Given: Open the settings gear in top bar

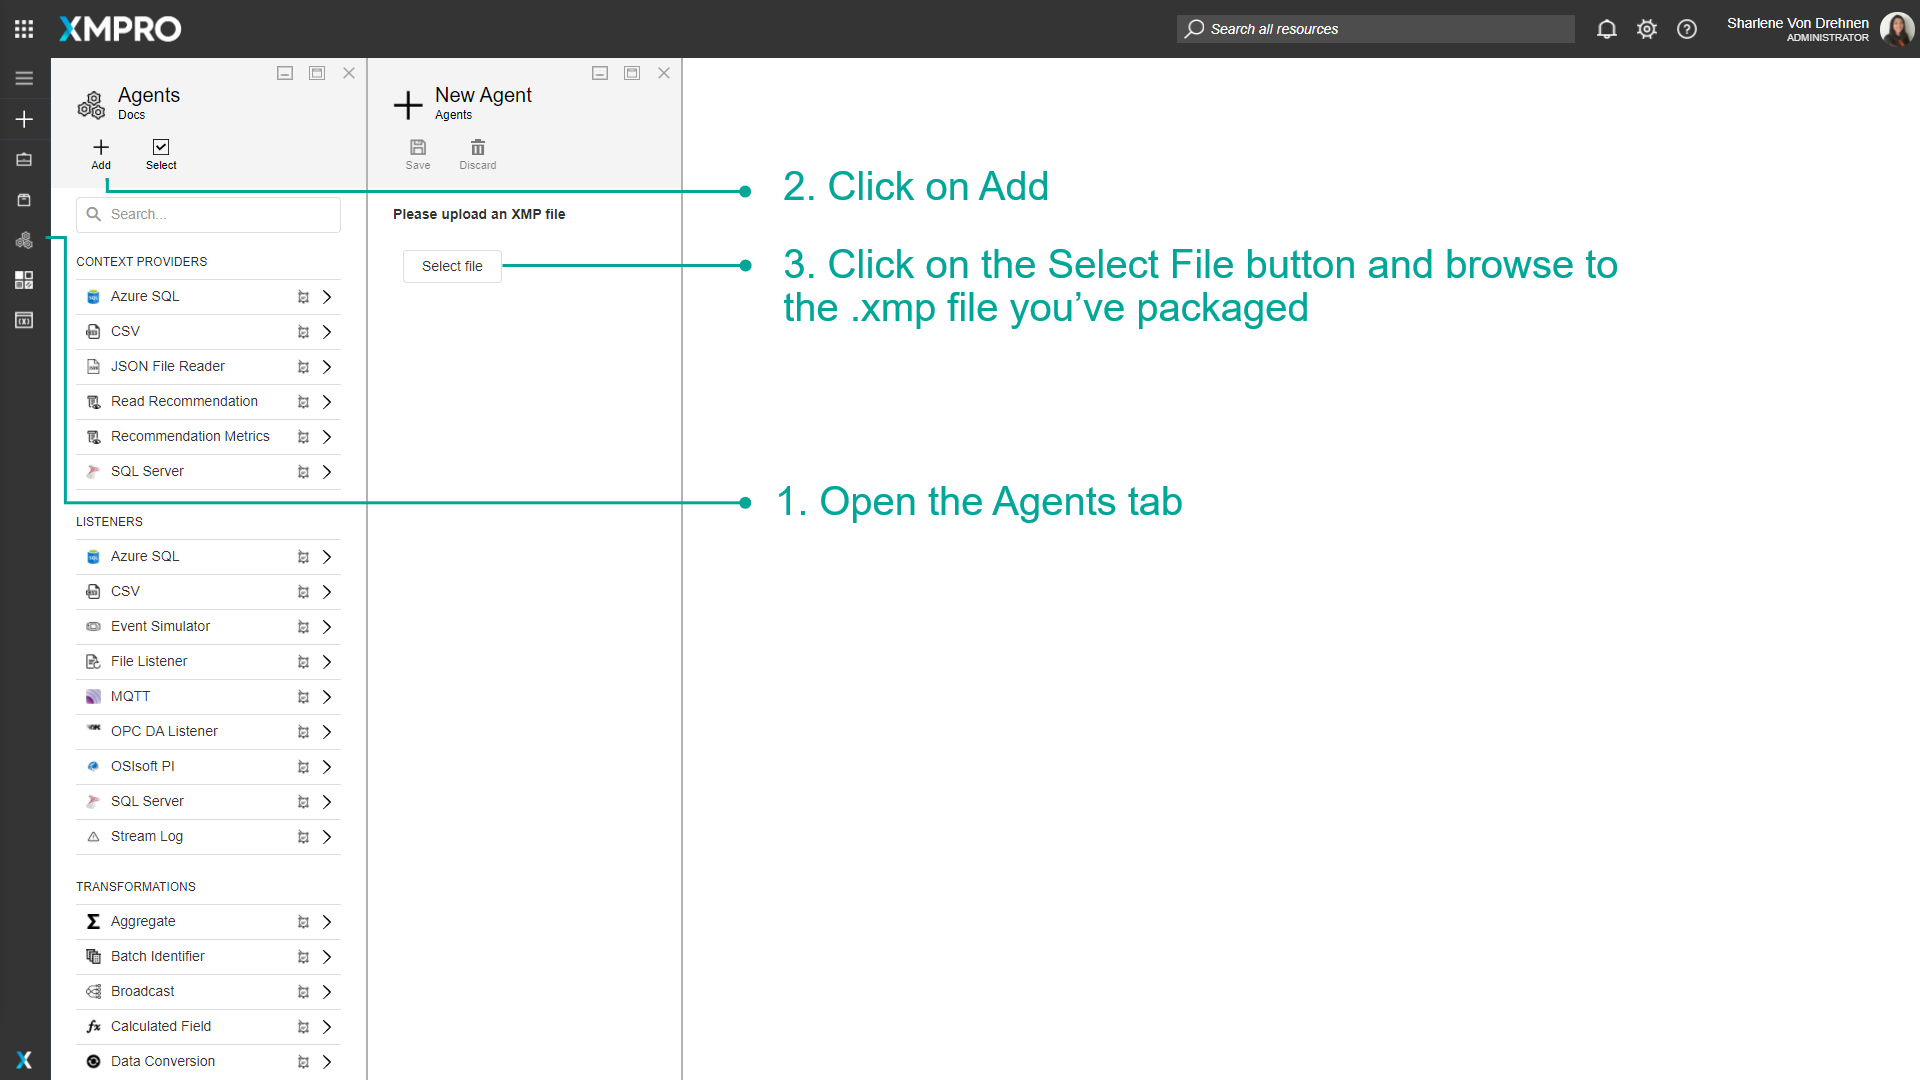Looking at the screenshot, I should pyautogui.click(x=1647, y=29).
